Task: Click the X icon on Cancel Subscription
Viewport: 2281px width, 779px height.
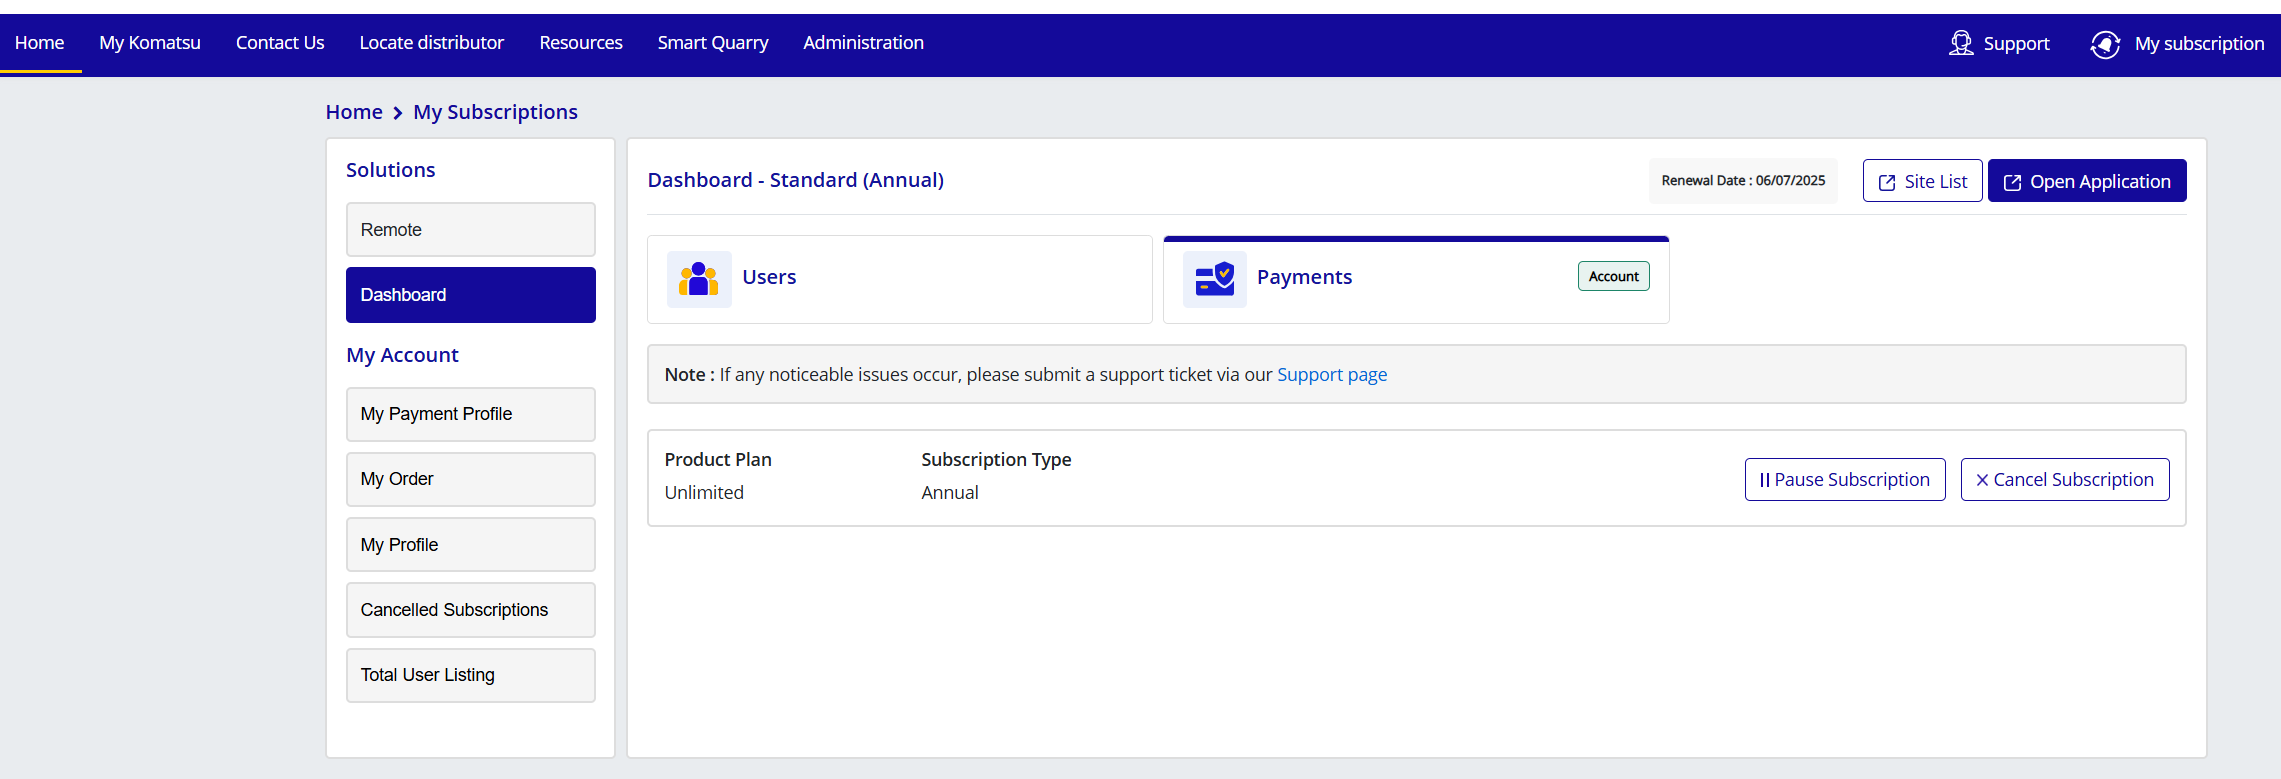Action: point(1982,480)
